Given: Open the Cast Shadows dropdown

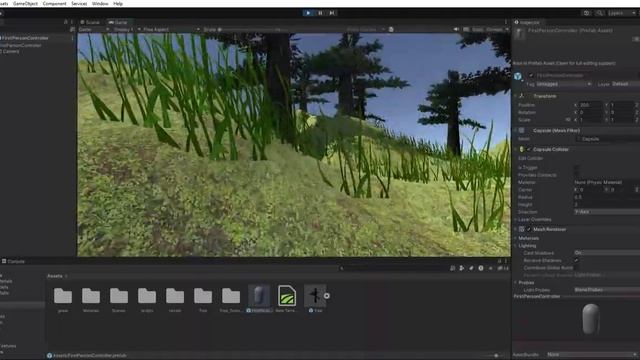Looking at the screenshot, I should click(607, 253).
